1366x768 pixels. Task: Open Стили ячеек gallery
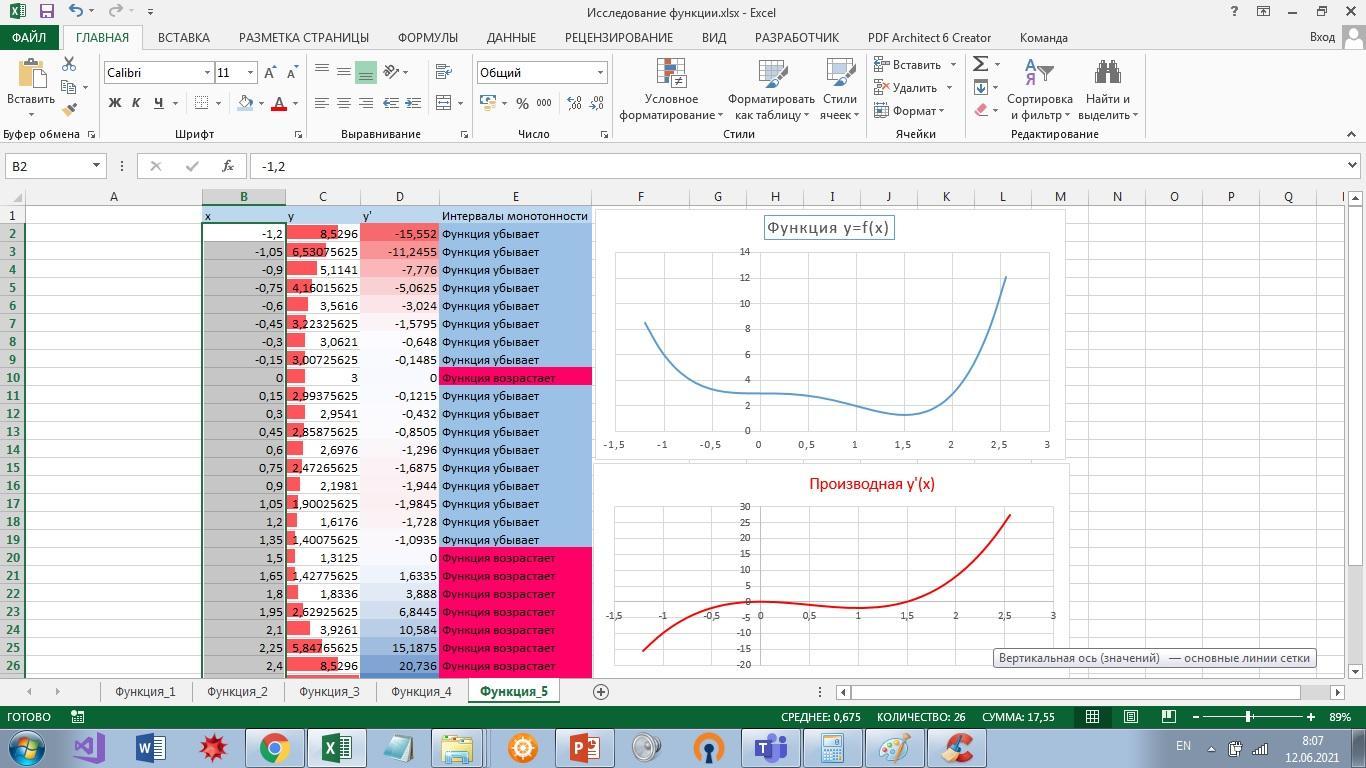(840, 89)
